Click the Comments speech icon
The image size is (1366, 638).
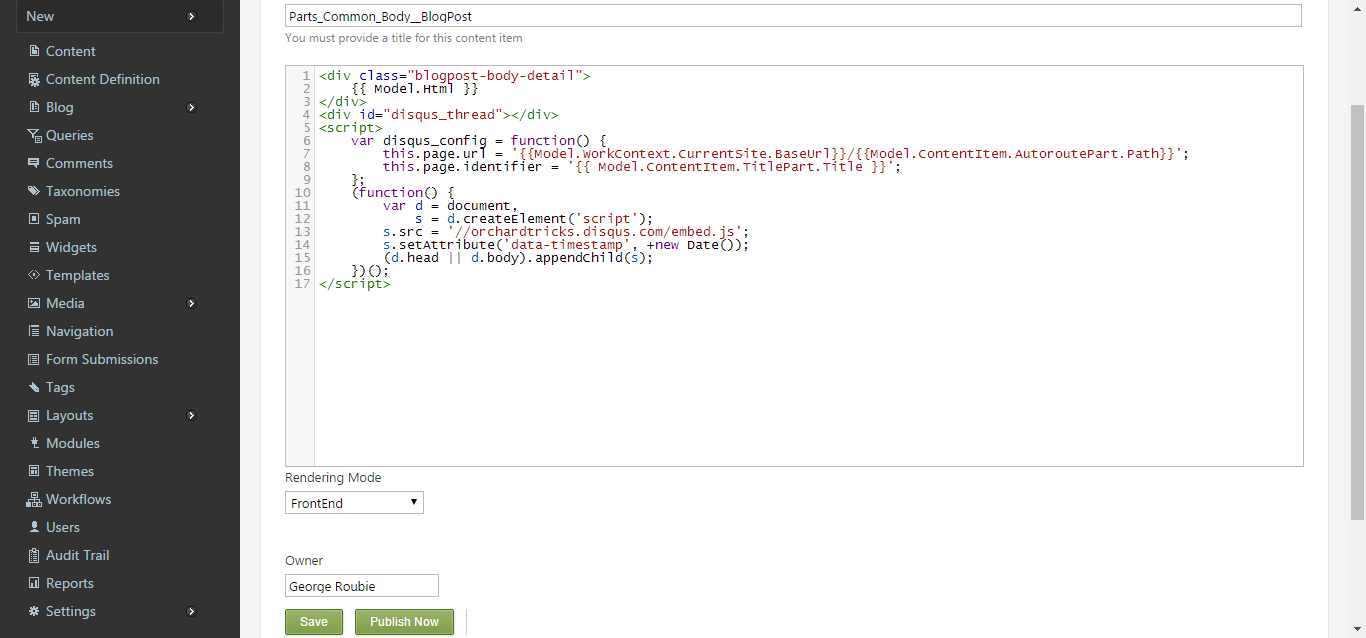pyautogui.click(x=34, y=163)
